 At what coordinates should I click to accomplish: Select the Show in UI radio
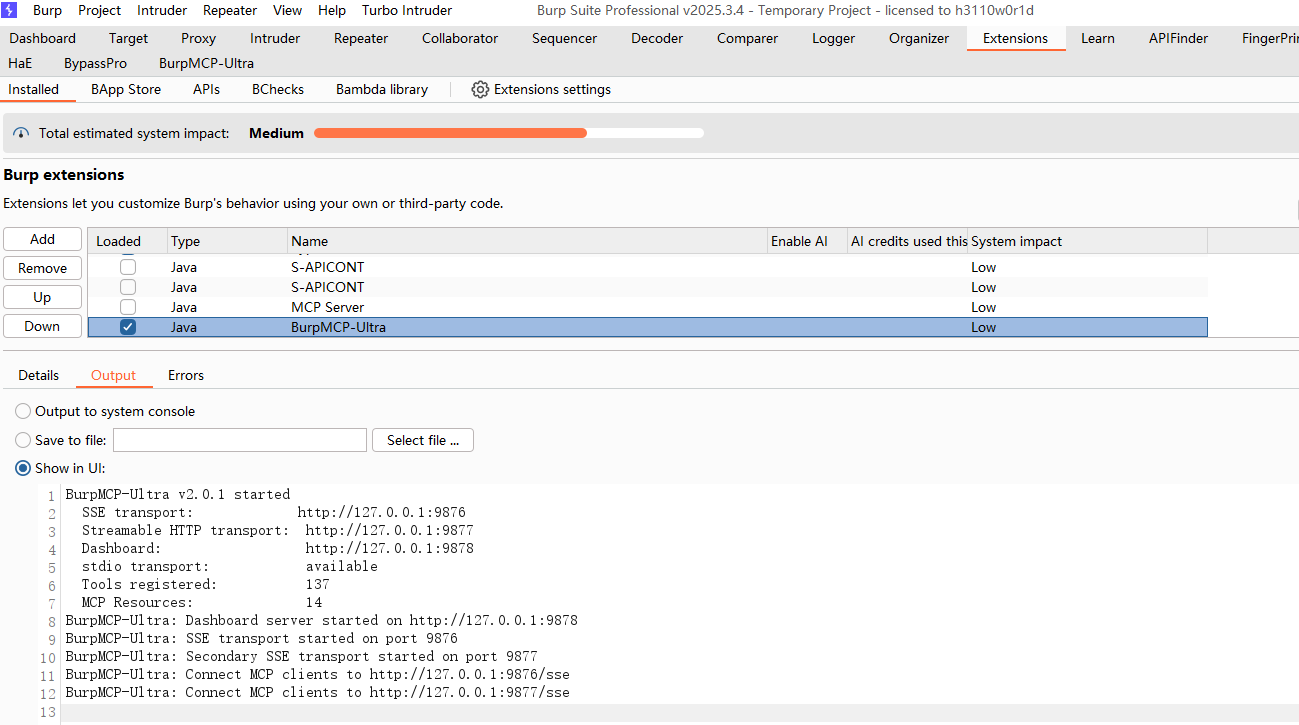click(x=23, y=468)
